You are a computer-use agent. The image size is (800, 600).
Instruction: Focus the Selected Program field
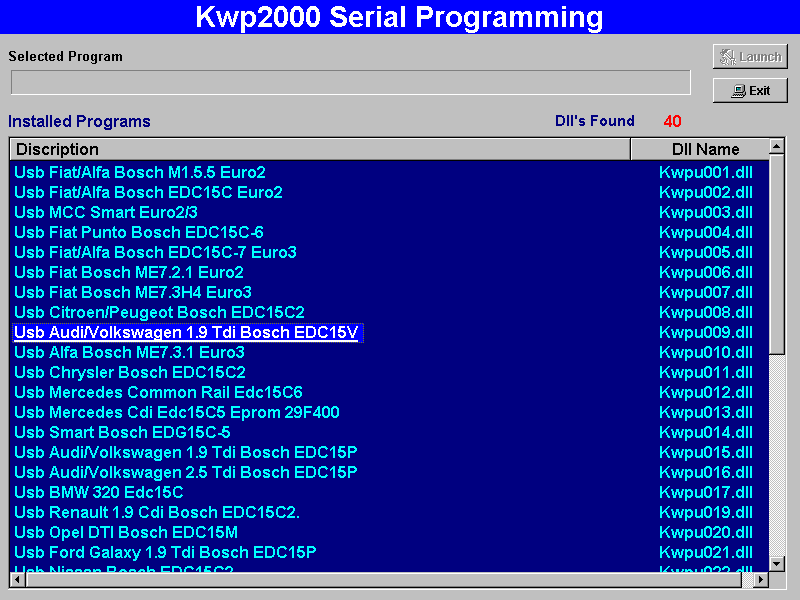click(351, 82)
